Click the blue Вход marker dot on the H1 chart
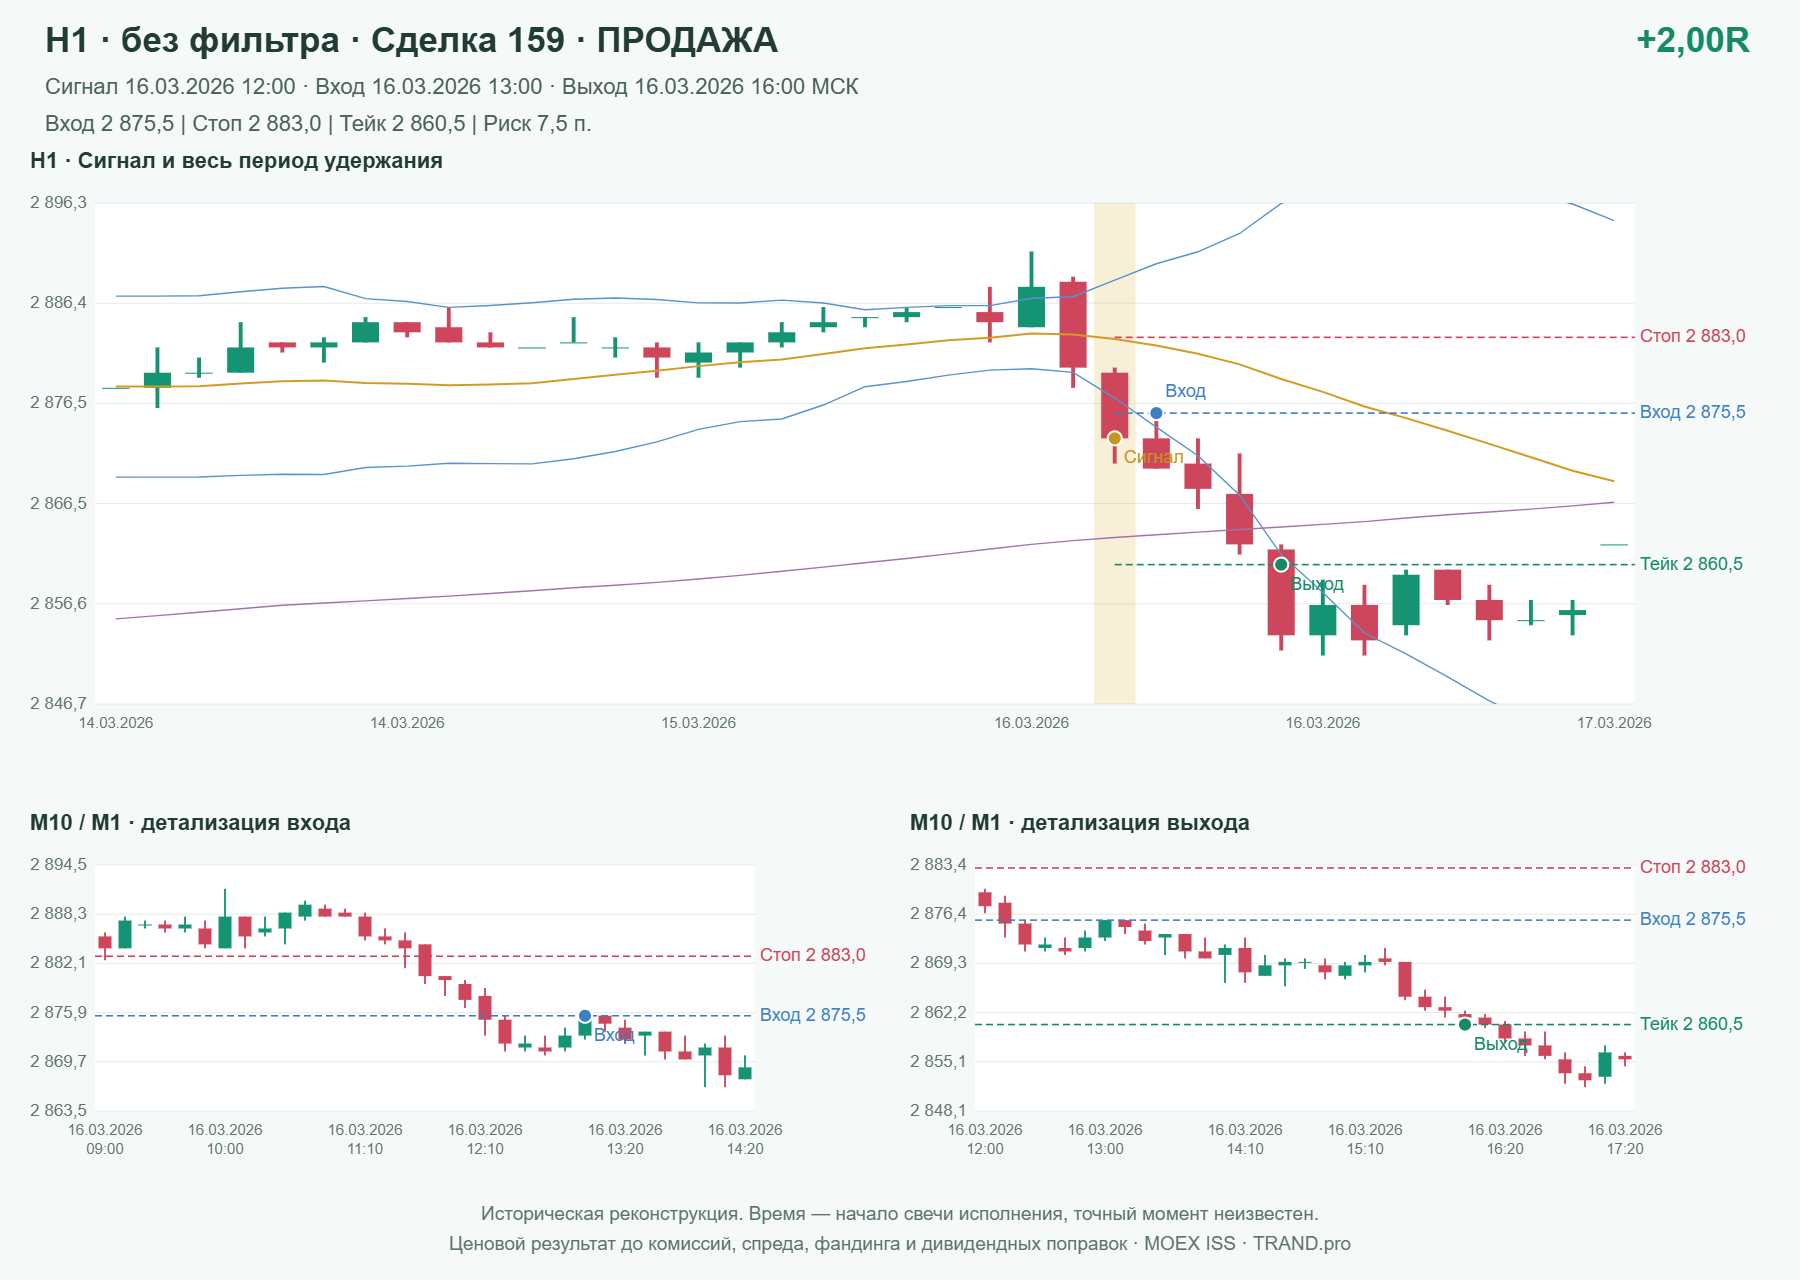Image resolution: width=1800 pixels, height=1280 pixels. tap(1156, 413)
